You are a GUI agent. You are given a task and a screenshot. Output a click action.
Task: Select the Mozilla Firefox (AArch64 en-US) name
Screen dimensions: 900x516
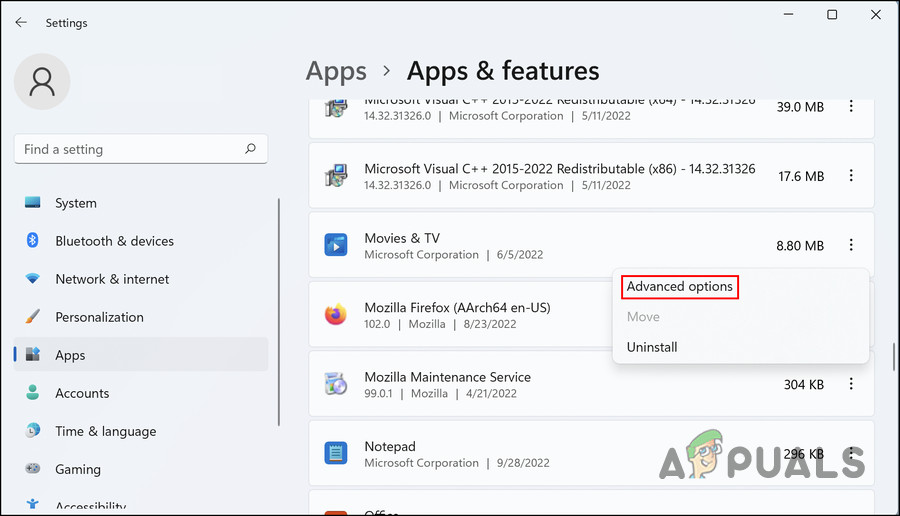coord(457,307)
